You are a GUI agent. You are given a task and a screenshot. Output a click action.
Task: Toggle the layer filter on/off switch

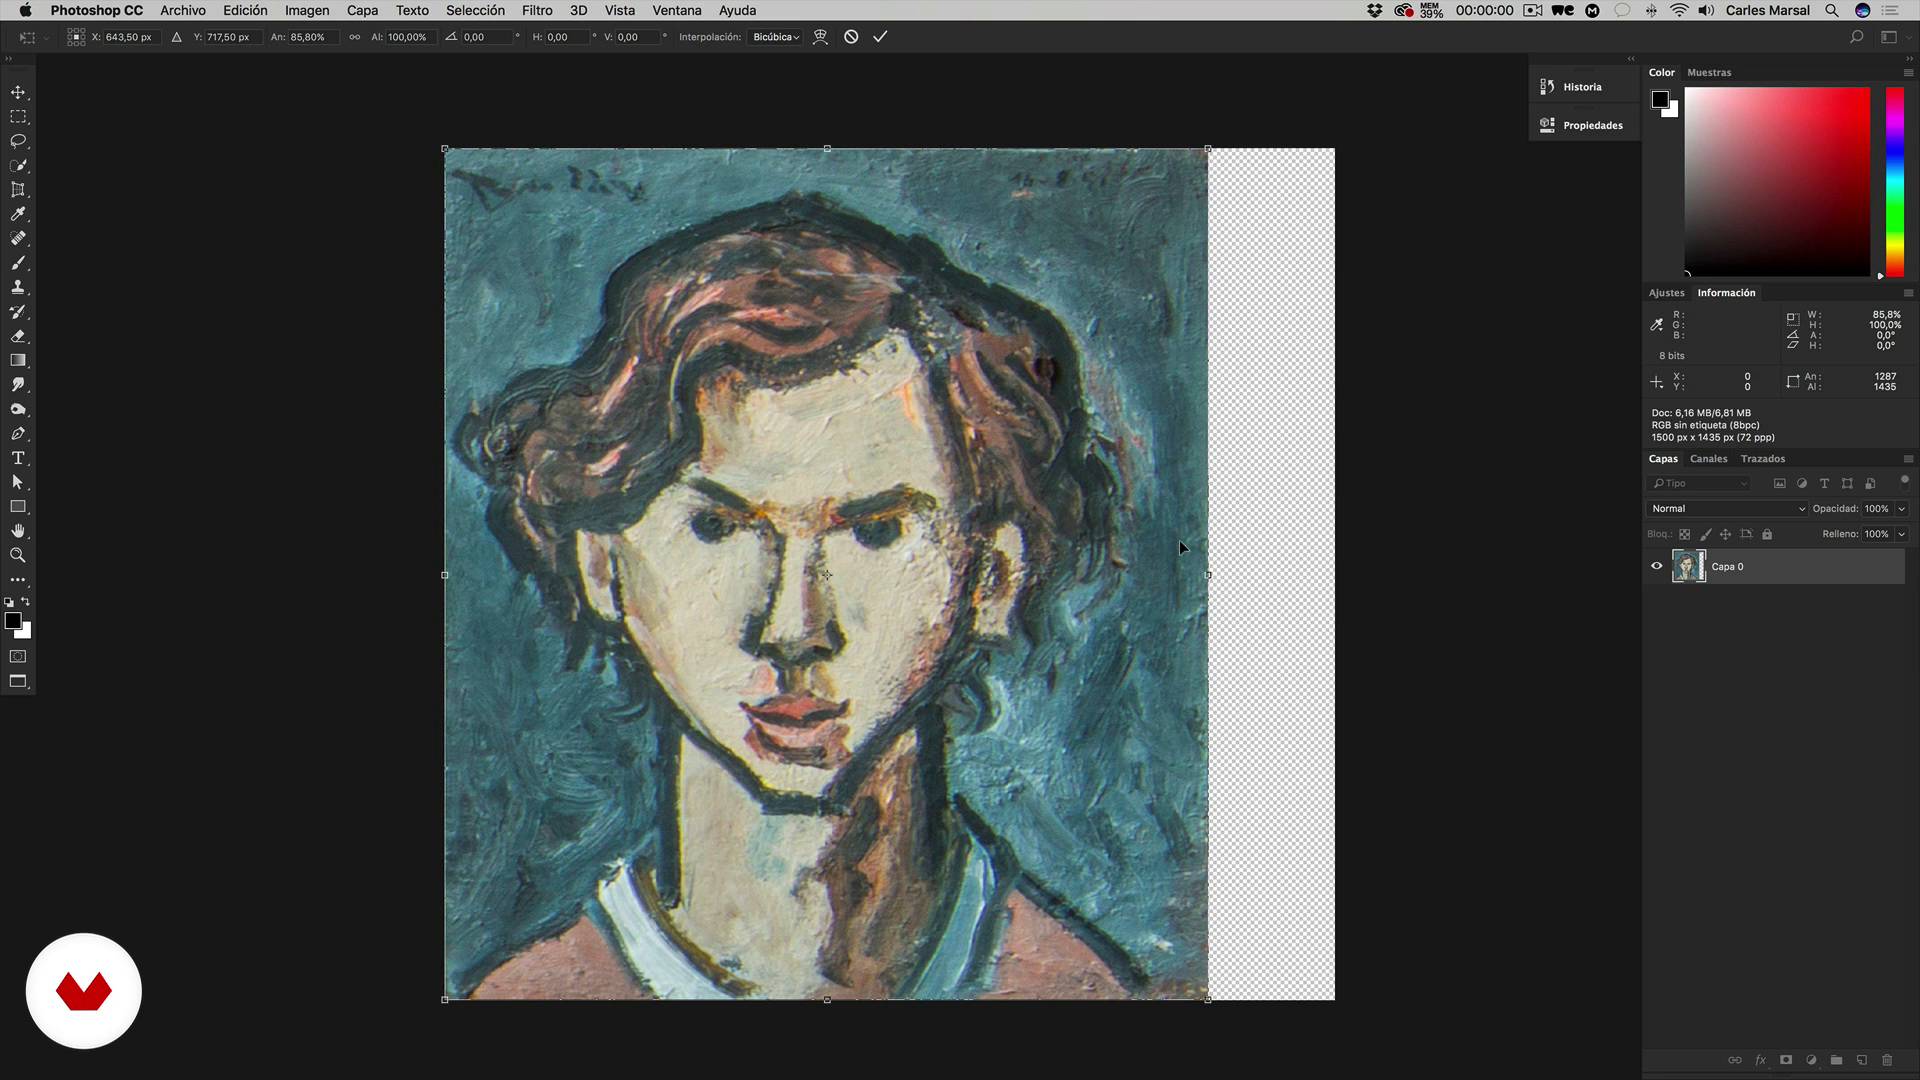coord(1904,481)
